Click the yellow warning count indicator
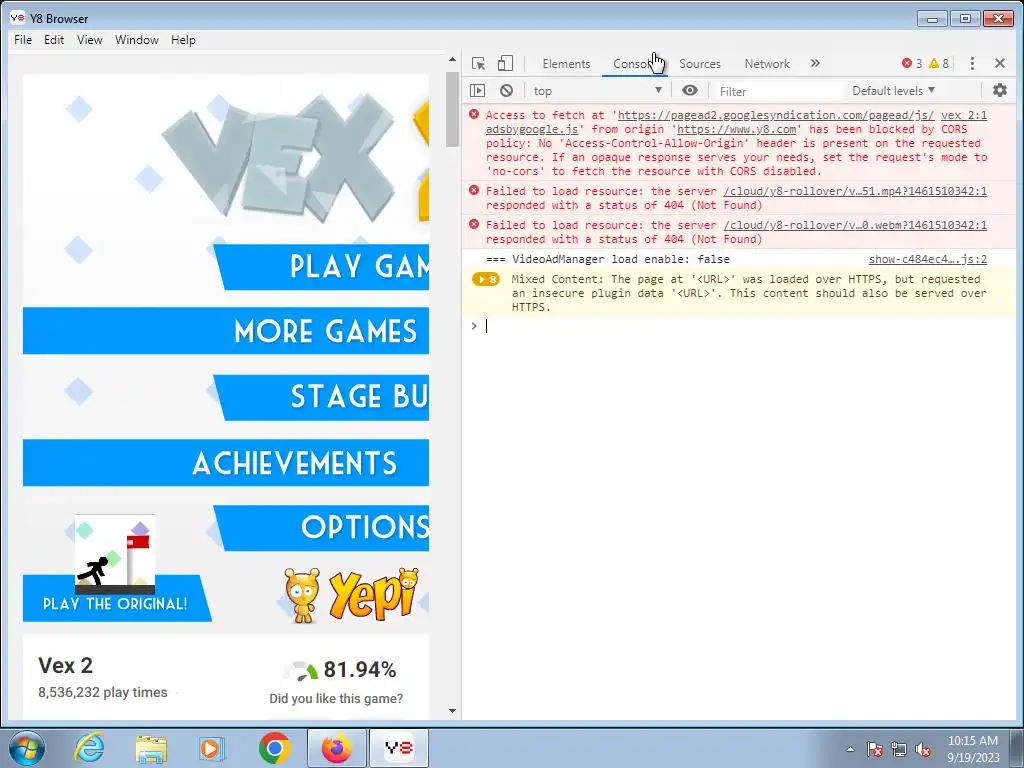This screenshot has height=768, width=1024. (x=938, y=63)
